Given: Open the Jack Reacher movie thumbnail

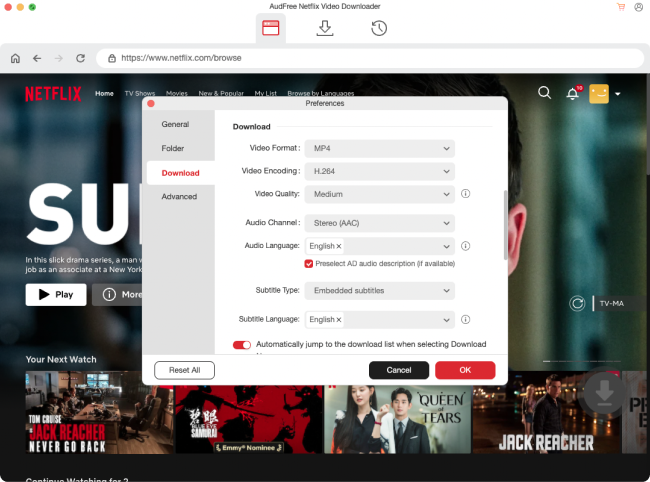Looking at the screenshot, I should [x=546, y=412].
